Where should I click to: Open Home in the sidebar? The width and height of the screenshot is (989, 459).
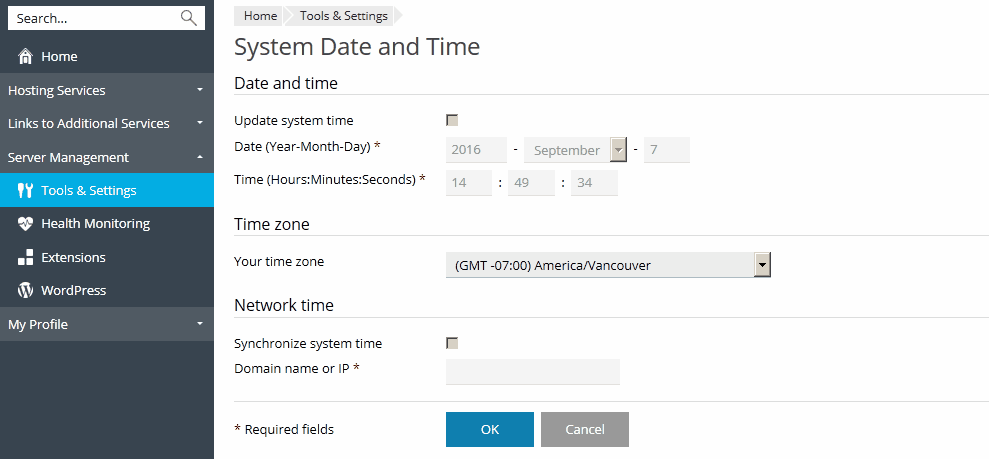pos(107,57)
